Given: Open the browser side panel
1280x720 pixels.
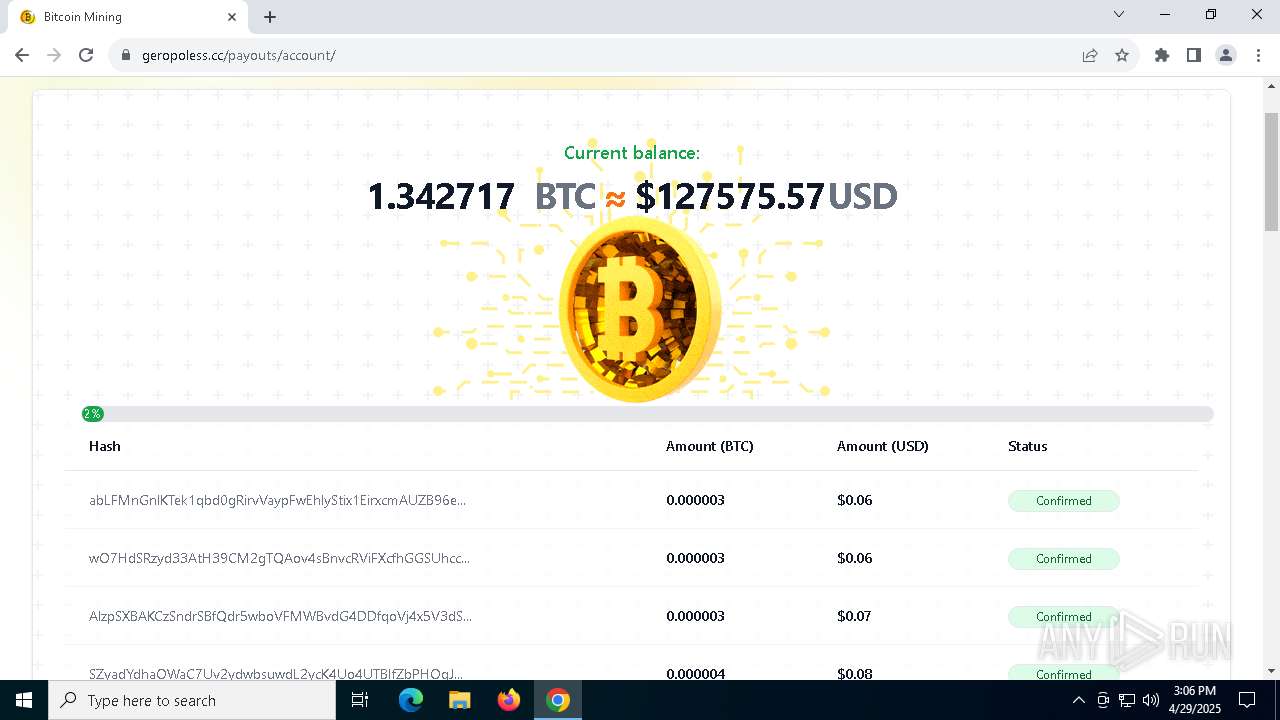Looking at the screenshot, I should (x=1194, y=55).
